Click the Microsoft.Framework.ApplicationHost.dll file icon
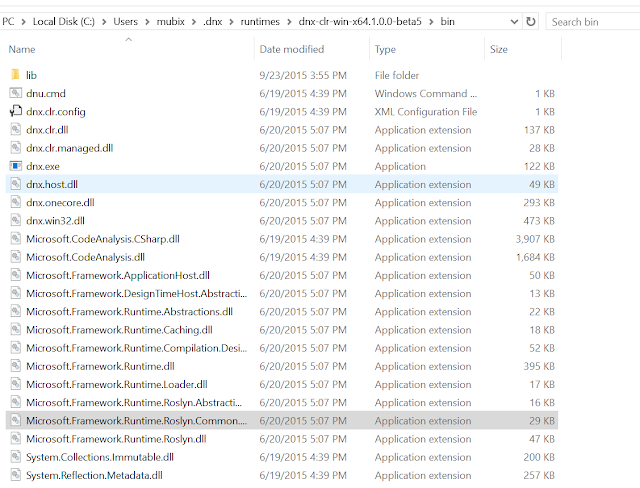The height and width of the screenshot is (488, 640). click(16, 275)
